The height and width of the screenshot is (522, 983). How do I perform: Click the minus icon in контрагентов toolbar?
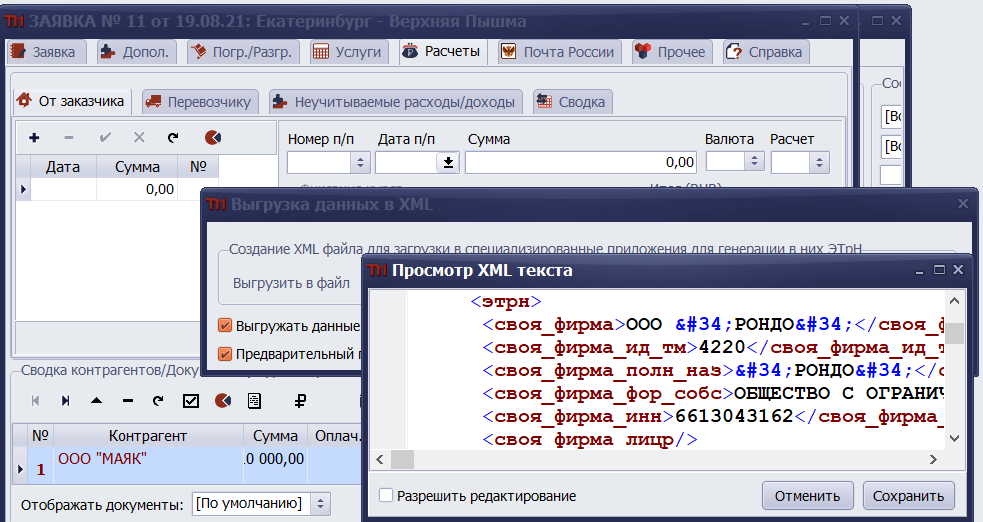pyautogui.click(x=128, y=401)
